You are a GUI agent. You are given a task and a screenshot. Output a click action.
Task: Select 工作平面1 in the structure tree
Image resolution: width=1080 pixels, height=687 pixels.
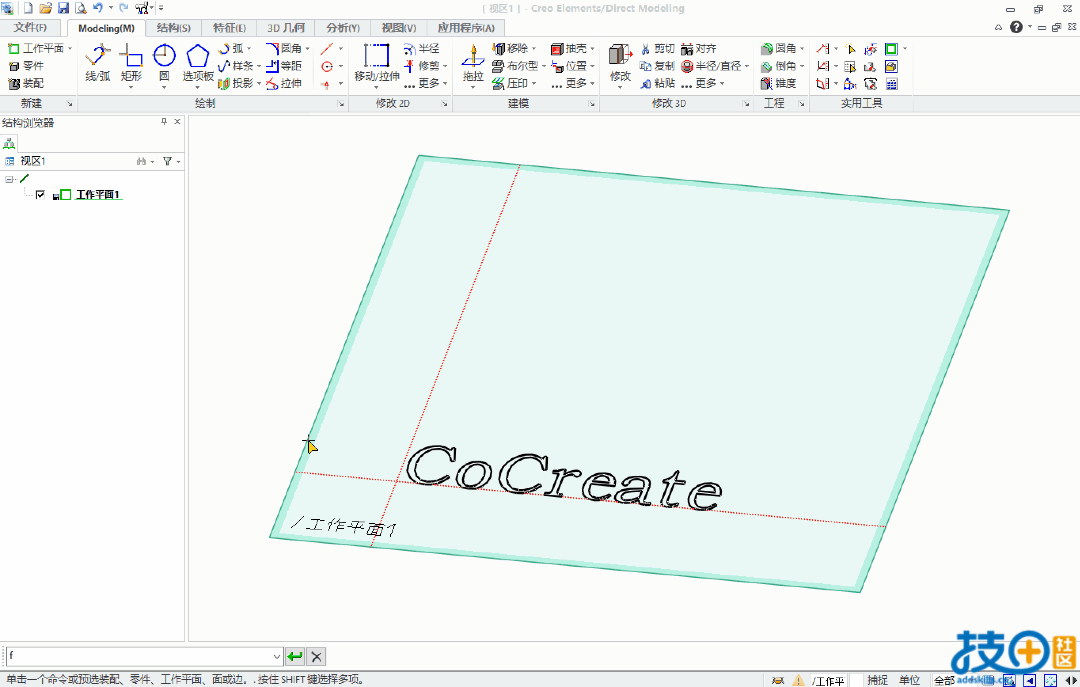coord(98,195)
